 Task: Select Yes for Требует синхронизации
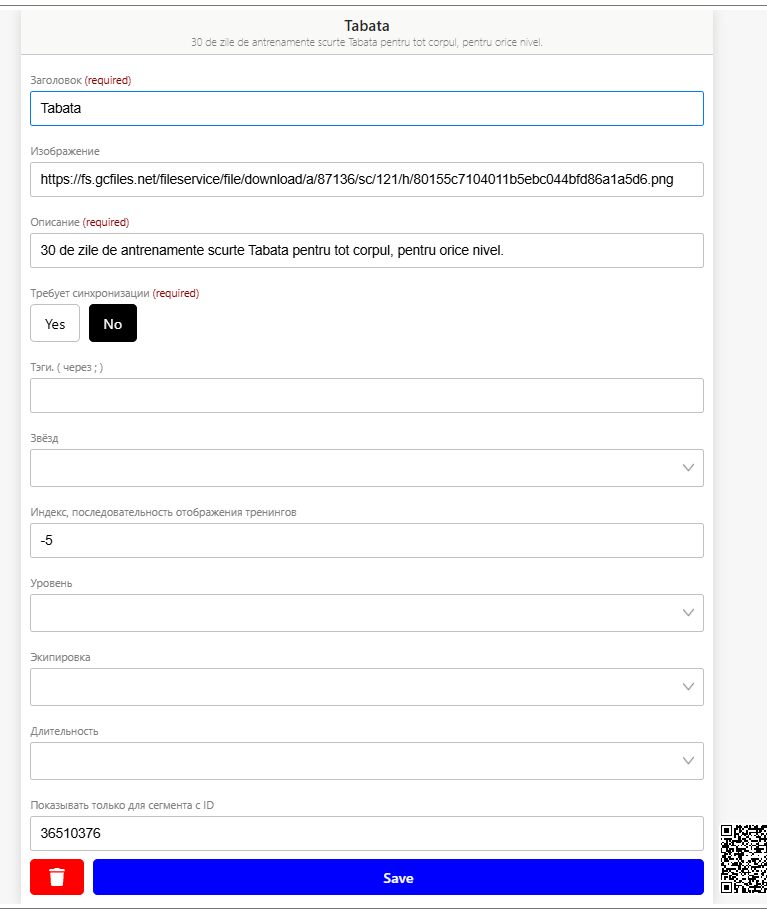[55, 323]
